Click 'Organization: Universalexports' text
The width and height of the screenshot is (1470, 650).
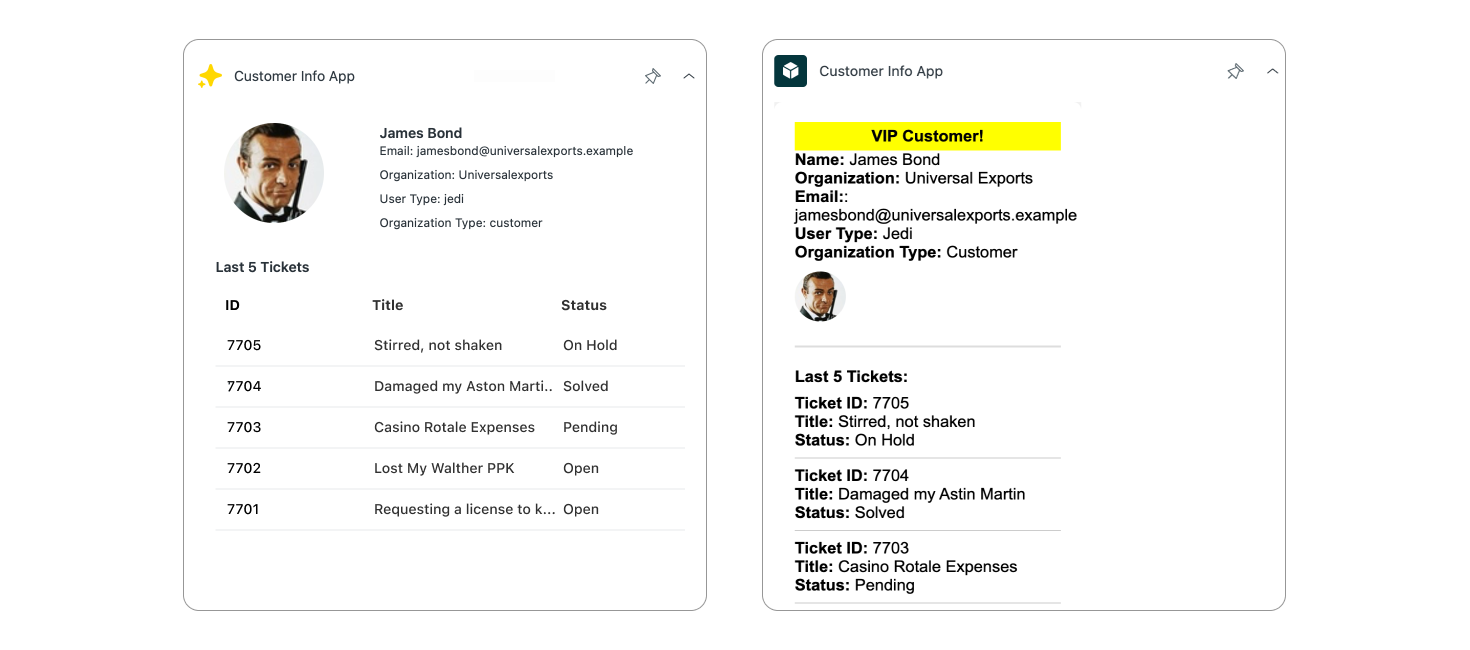(x=466, y=175)
